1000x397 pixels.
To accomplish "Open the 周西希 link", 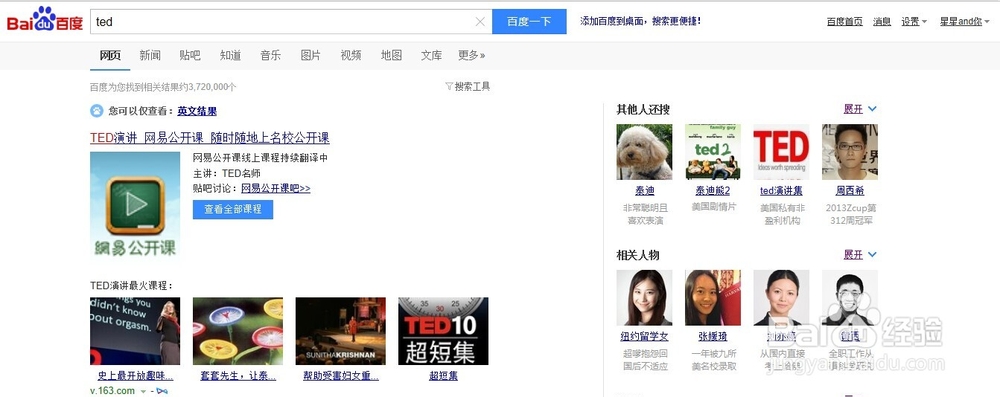I will coord(849,191).
